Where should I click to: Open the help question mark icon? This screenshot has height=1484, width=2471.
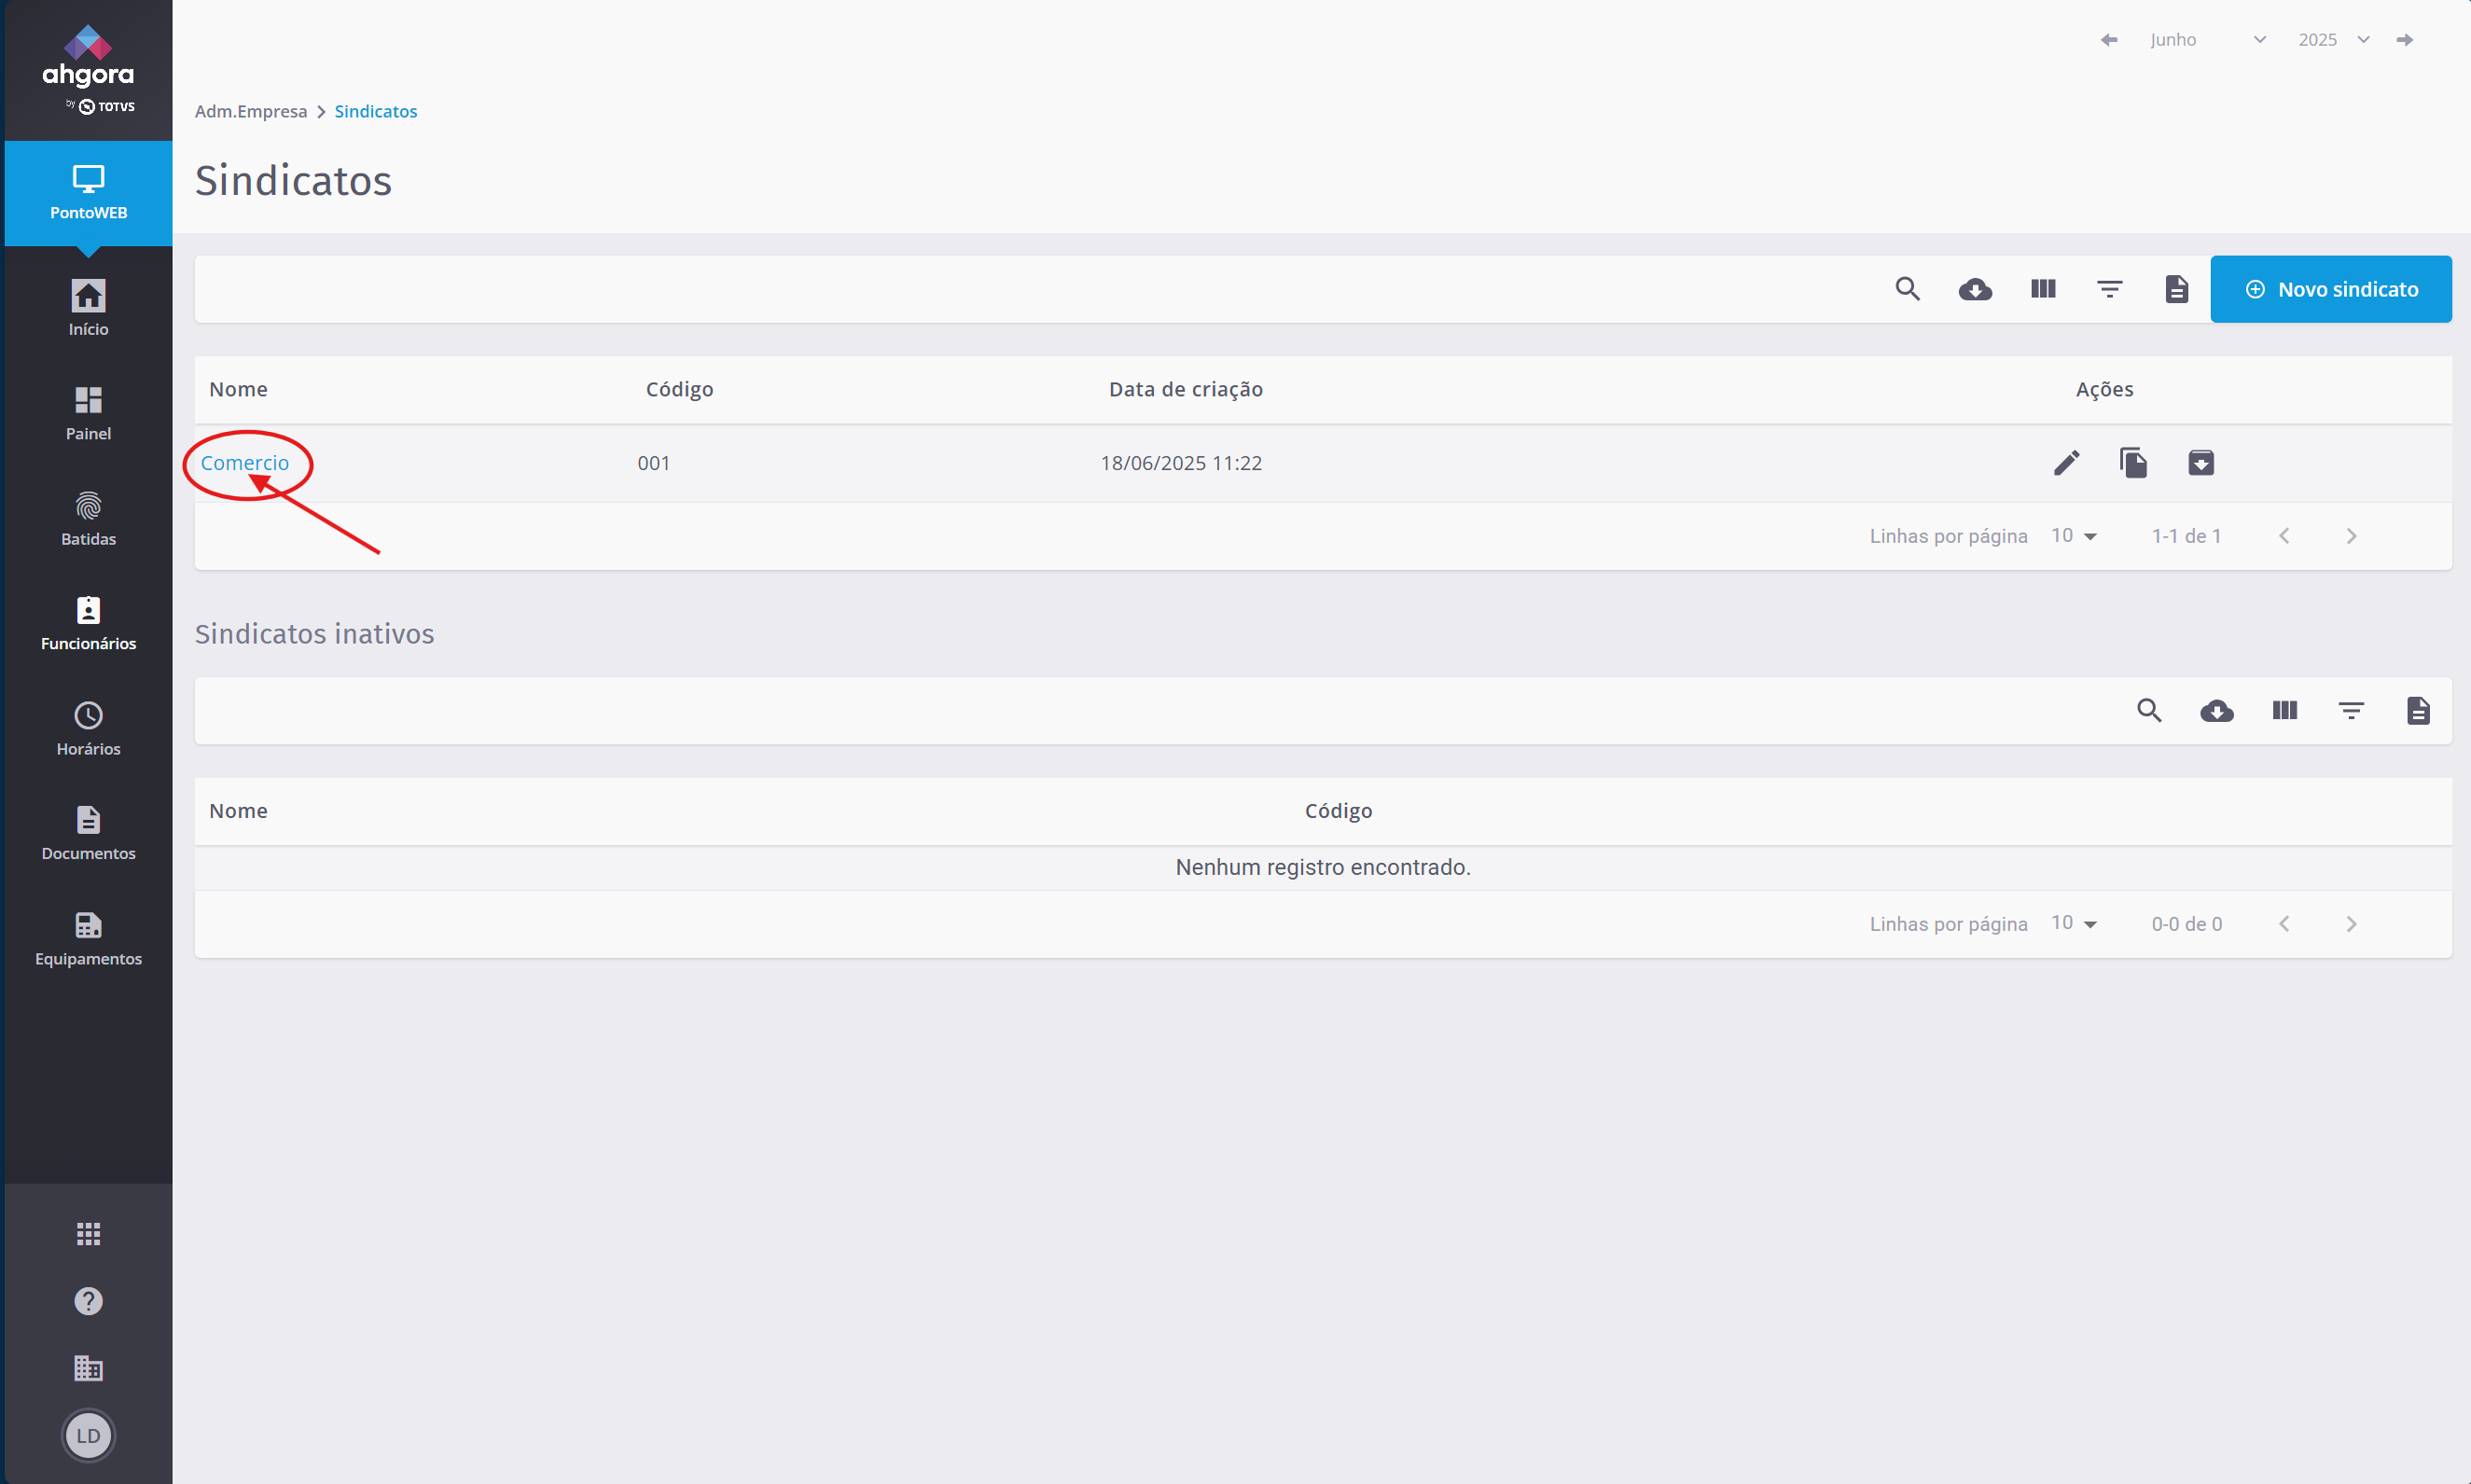tap(88, 1301)
